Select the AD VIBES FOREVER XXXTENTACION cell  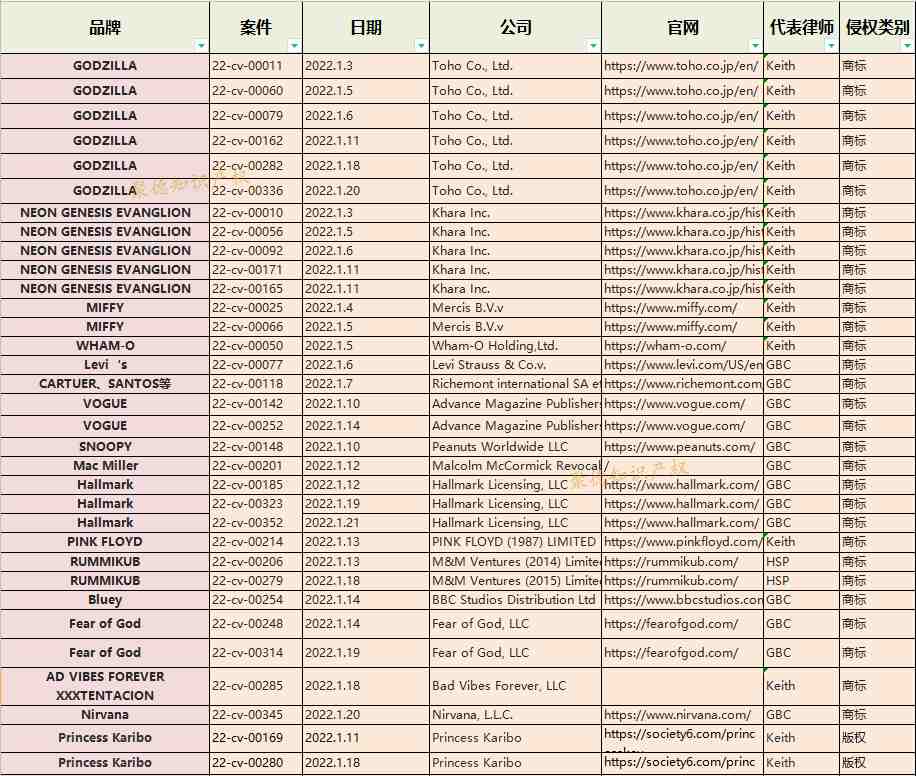pyautogui.click(x=105, y=686)
